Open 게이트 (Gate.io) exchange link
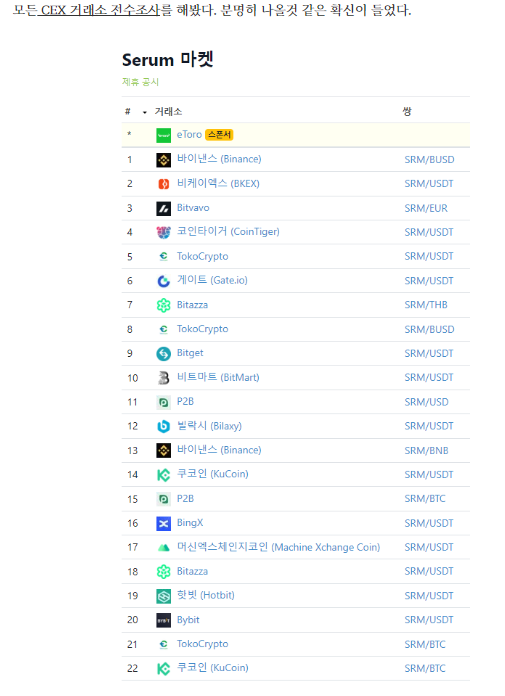Screen dimensions: 505x696 coord(212,280)
